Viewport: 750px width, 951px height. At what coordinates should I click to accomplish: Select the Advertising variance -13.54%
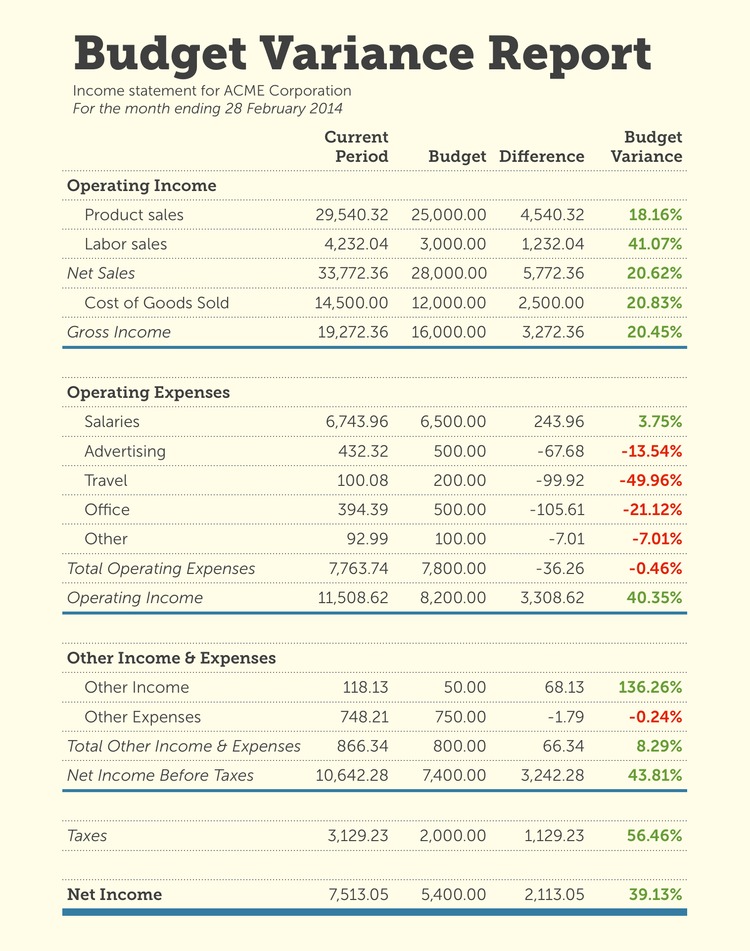[651, 451]
